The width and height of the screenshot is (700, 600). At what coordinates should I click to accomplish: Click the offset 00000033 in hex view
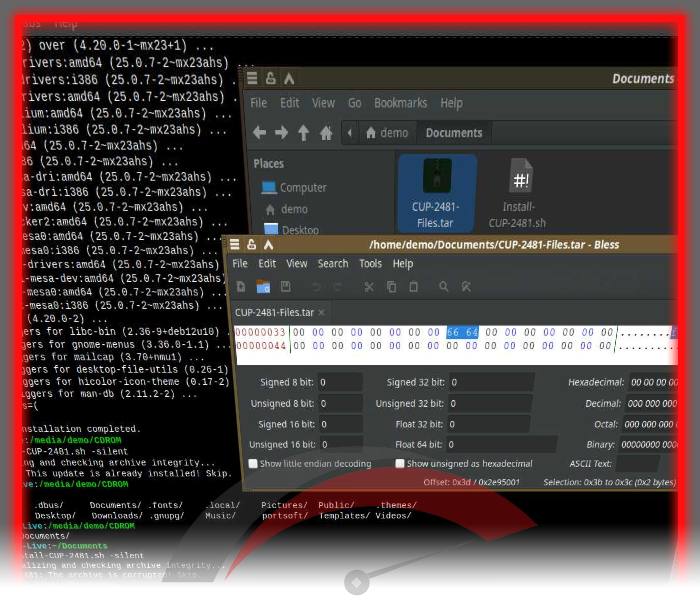pos(260,332)
